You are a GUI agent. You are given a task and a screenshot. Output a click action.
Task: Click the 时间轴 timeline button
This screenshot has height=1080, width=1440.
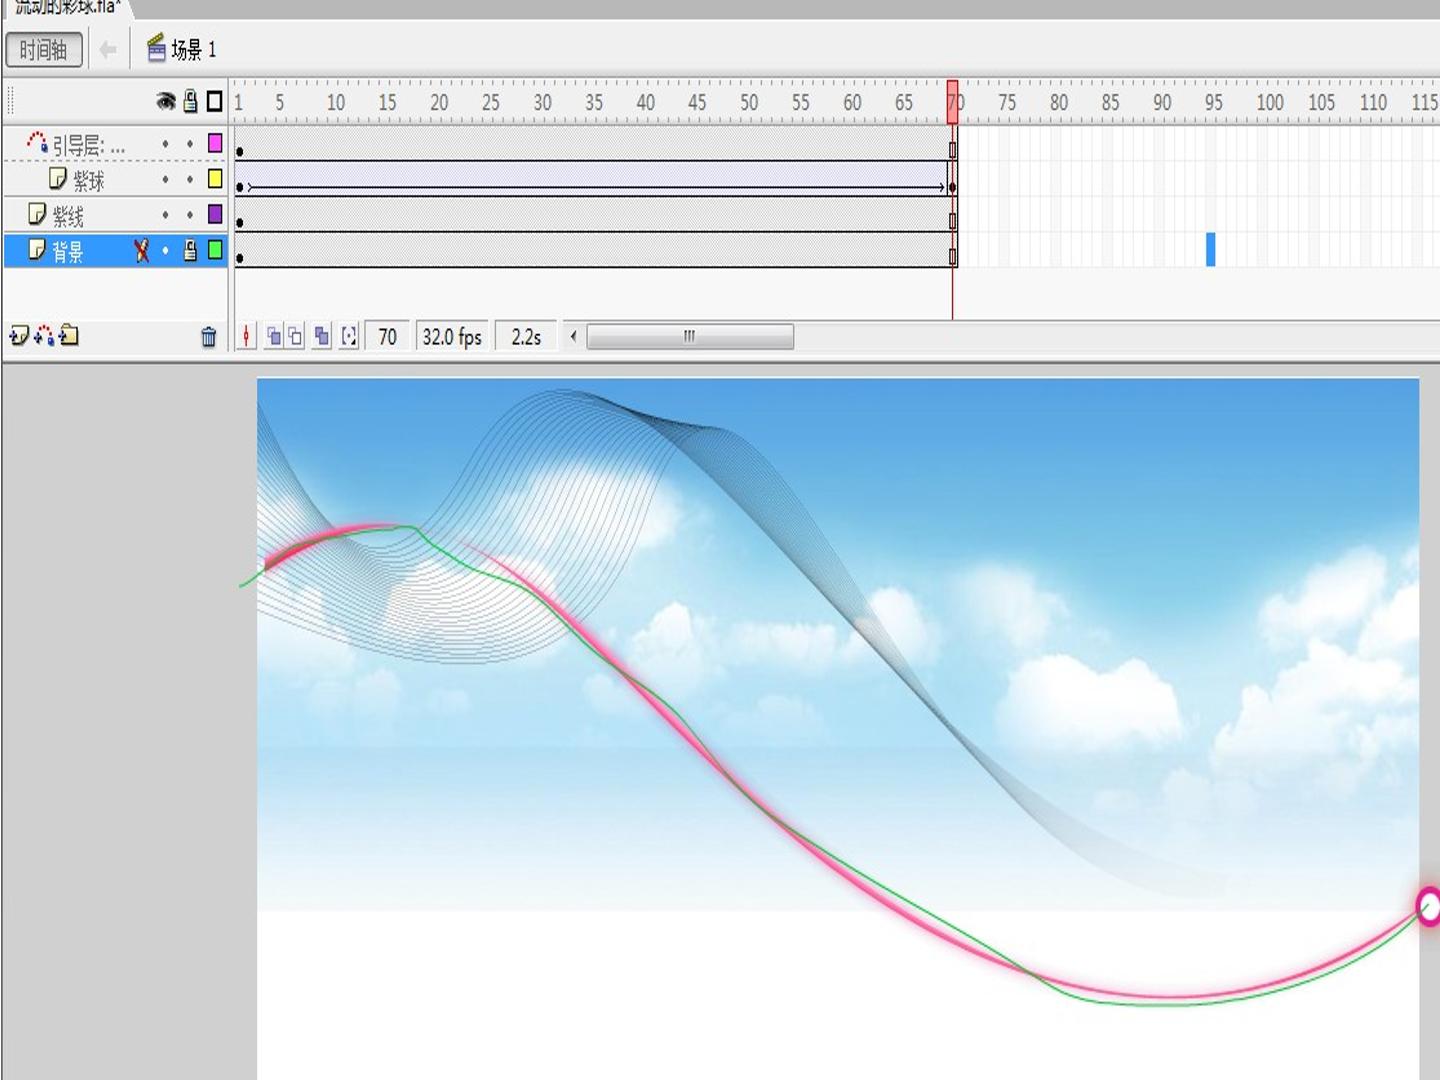pos(44,49)
